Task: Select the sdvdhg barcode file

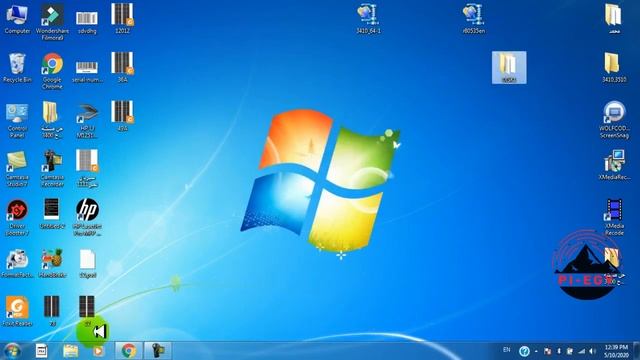Action: 87,22
